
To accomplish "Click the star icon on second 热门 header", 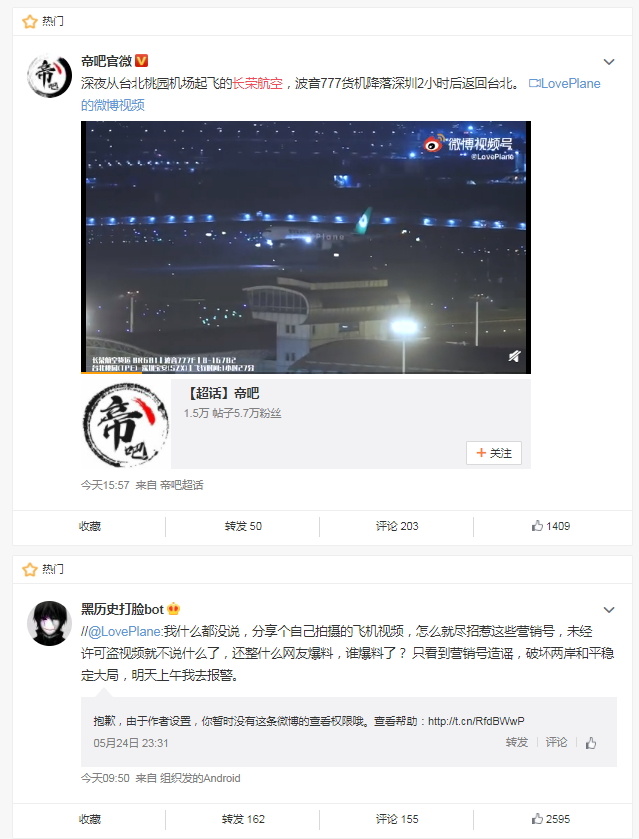I will point(29,569).
